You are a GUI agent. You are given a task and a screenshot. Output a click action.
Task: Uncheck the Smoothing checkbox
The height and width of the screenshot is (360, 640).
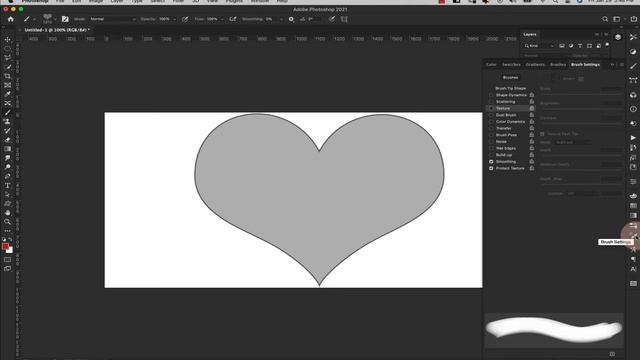(x=491, y=162)
